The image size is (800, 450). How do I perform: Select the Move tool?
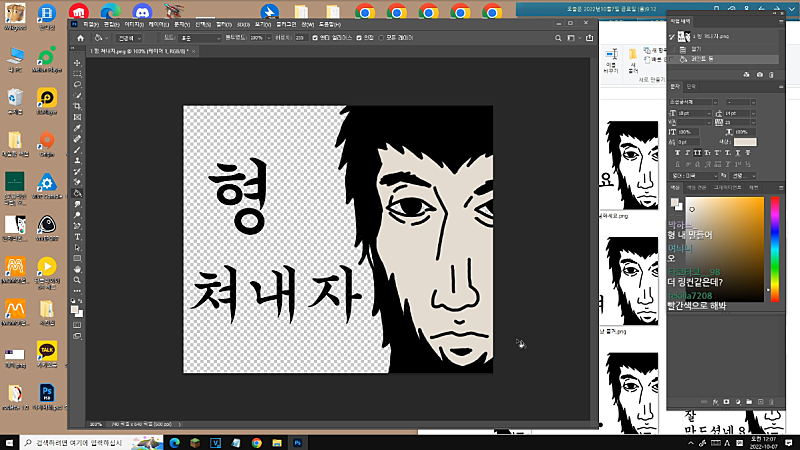77,63
